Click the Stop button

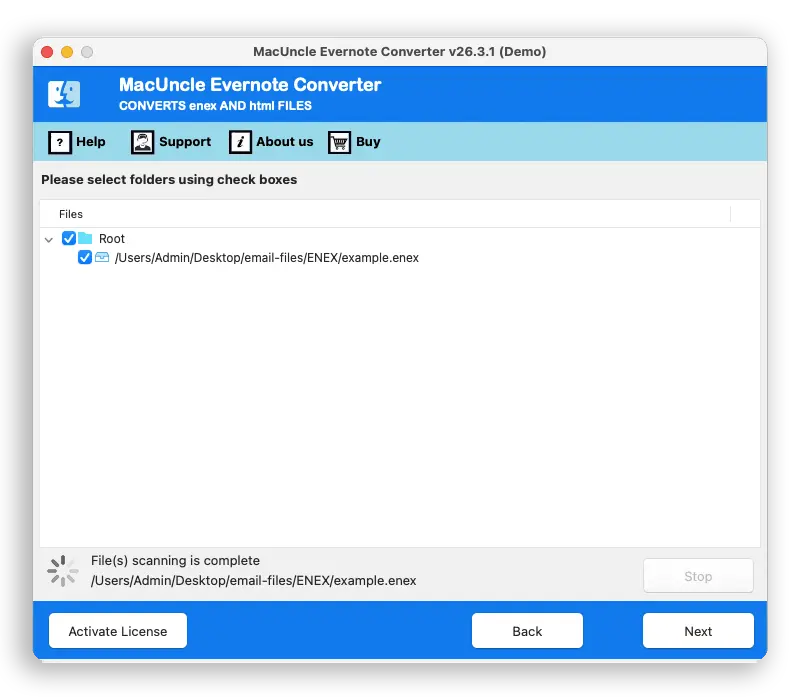[x=698, y=576]
